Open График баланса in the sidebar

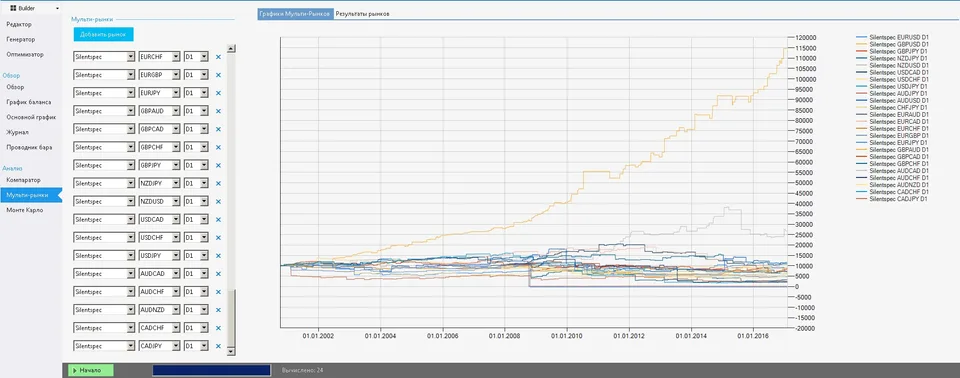(x=29, y=102)
